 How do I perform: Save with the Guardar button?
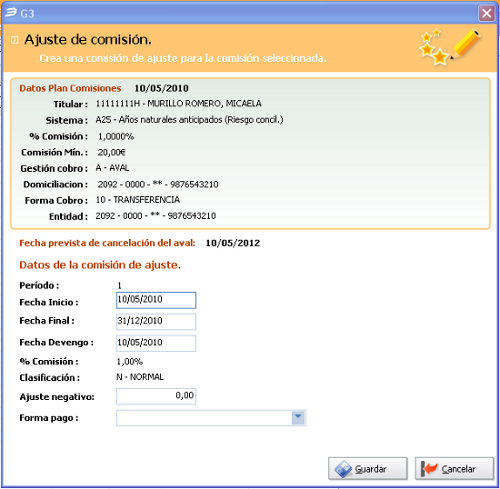[x=368, y=469]
